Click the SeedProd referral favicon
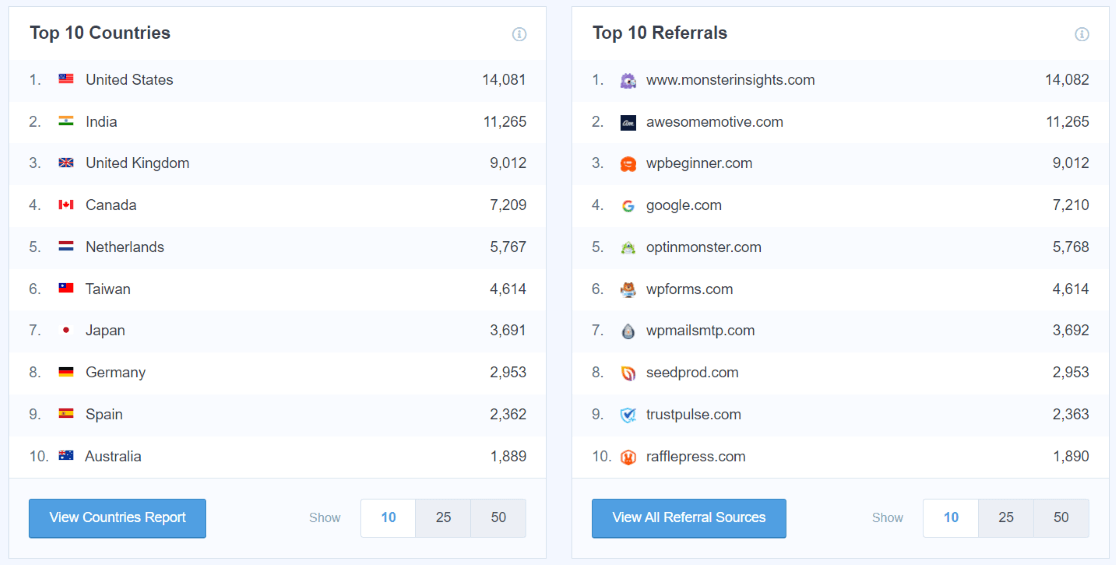The width and height of the screenshot is (1116, 565). 628,373
